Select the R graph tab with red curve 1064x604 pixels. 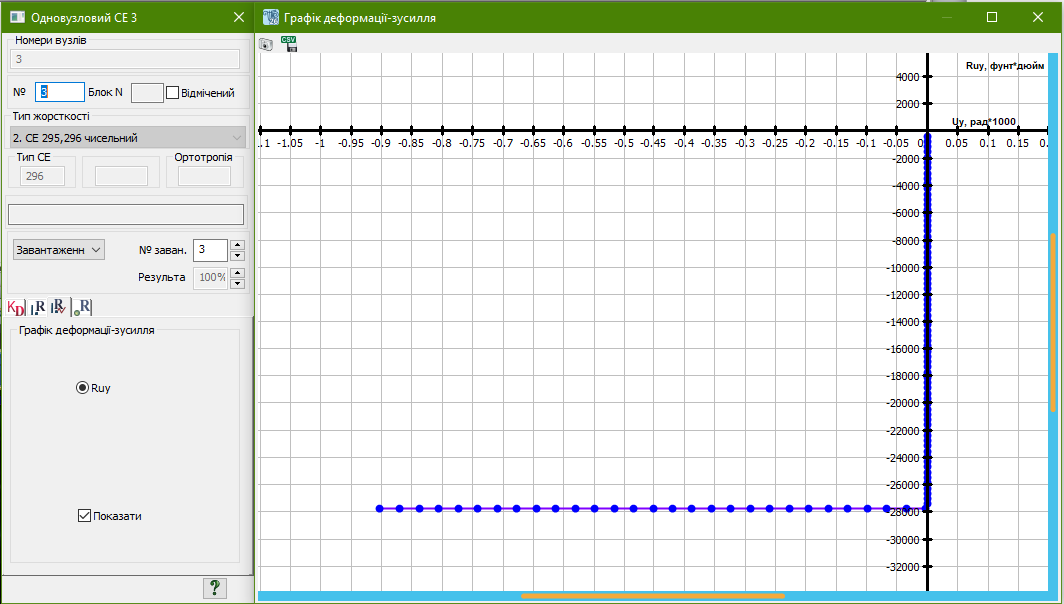tap(59, 308)
